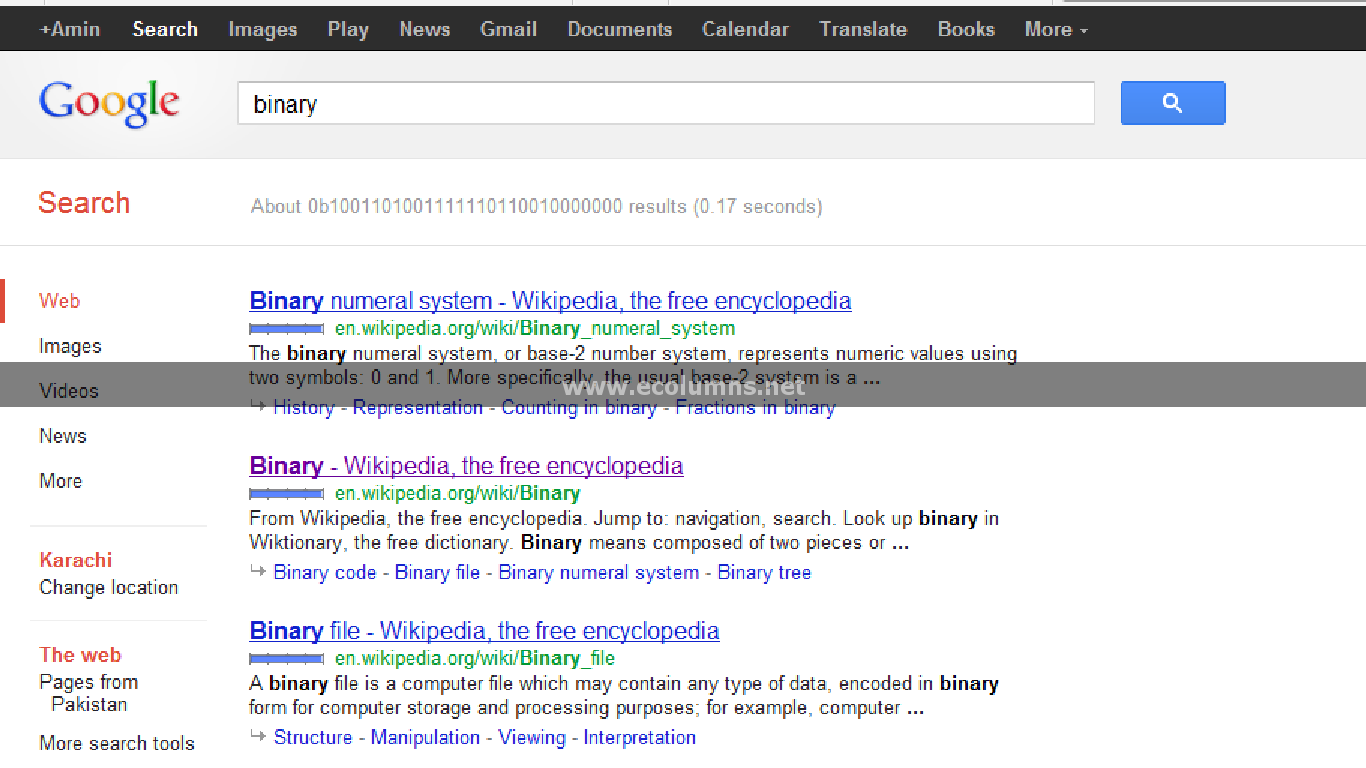Screen dimensions: 1366x768
Task: Select Search in the top bar
Action: coord(165,29)
